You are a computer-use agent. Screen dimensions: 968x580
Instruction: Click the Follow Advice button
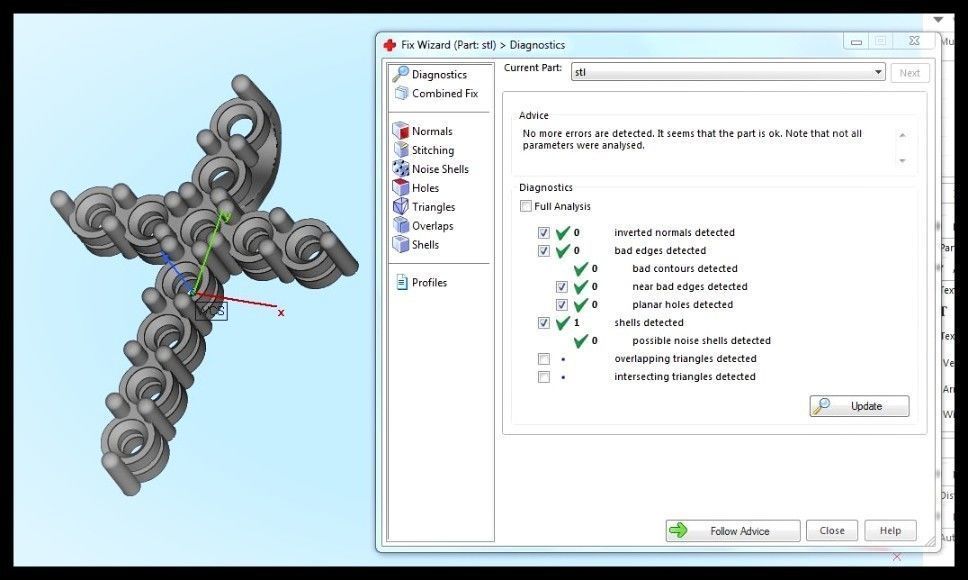click(733, 531)
